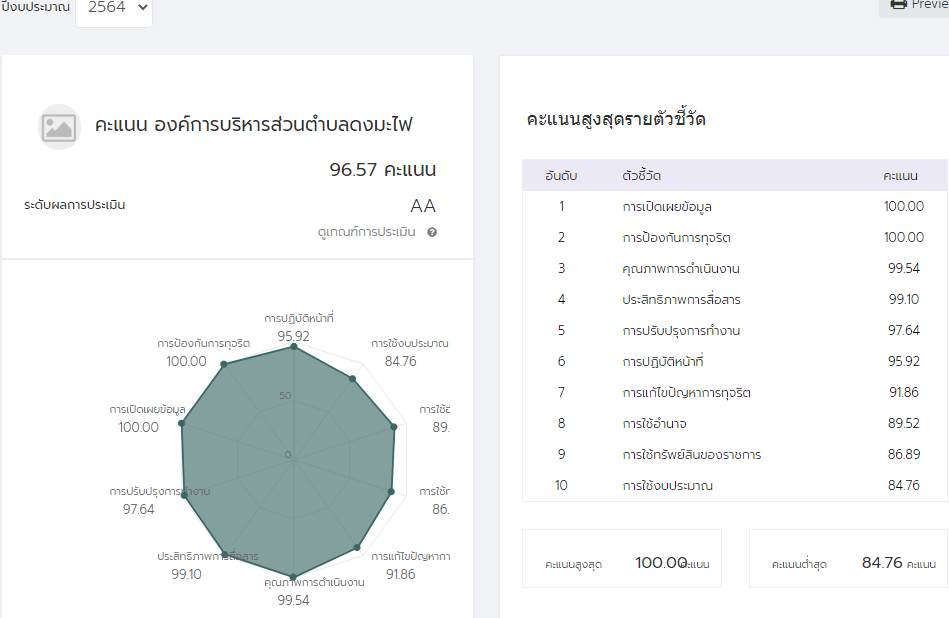Click the คะแนนต่ำสุด 84.76 summary card
Screen dimensions: 949x618
coord(848,563)
